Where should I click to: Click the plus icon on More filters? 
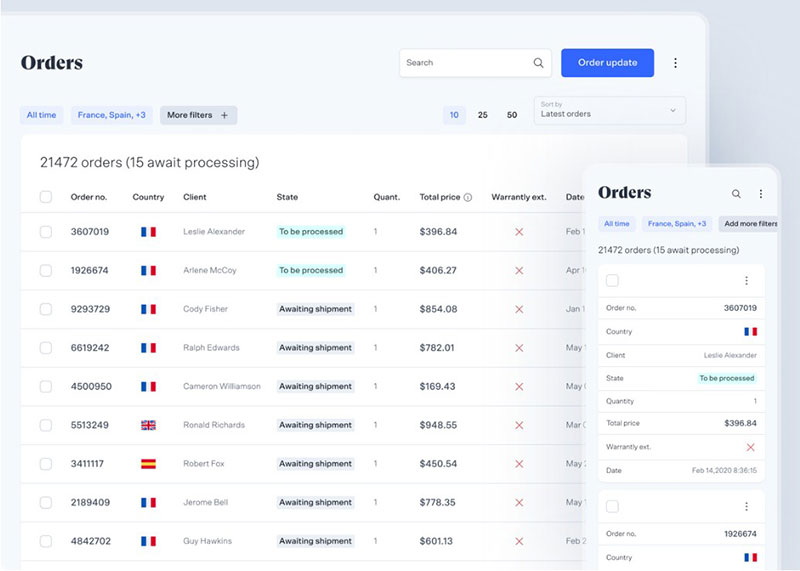click(x=224, y=115)
